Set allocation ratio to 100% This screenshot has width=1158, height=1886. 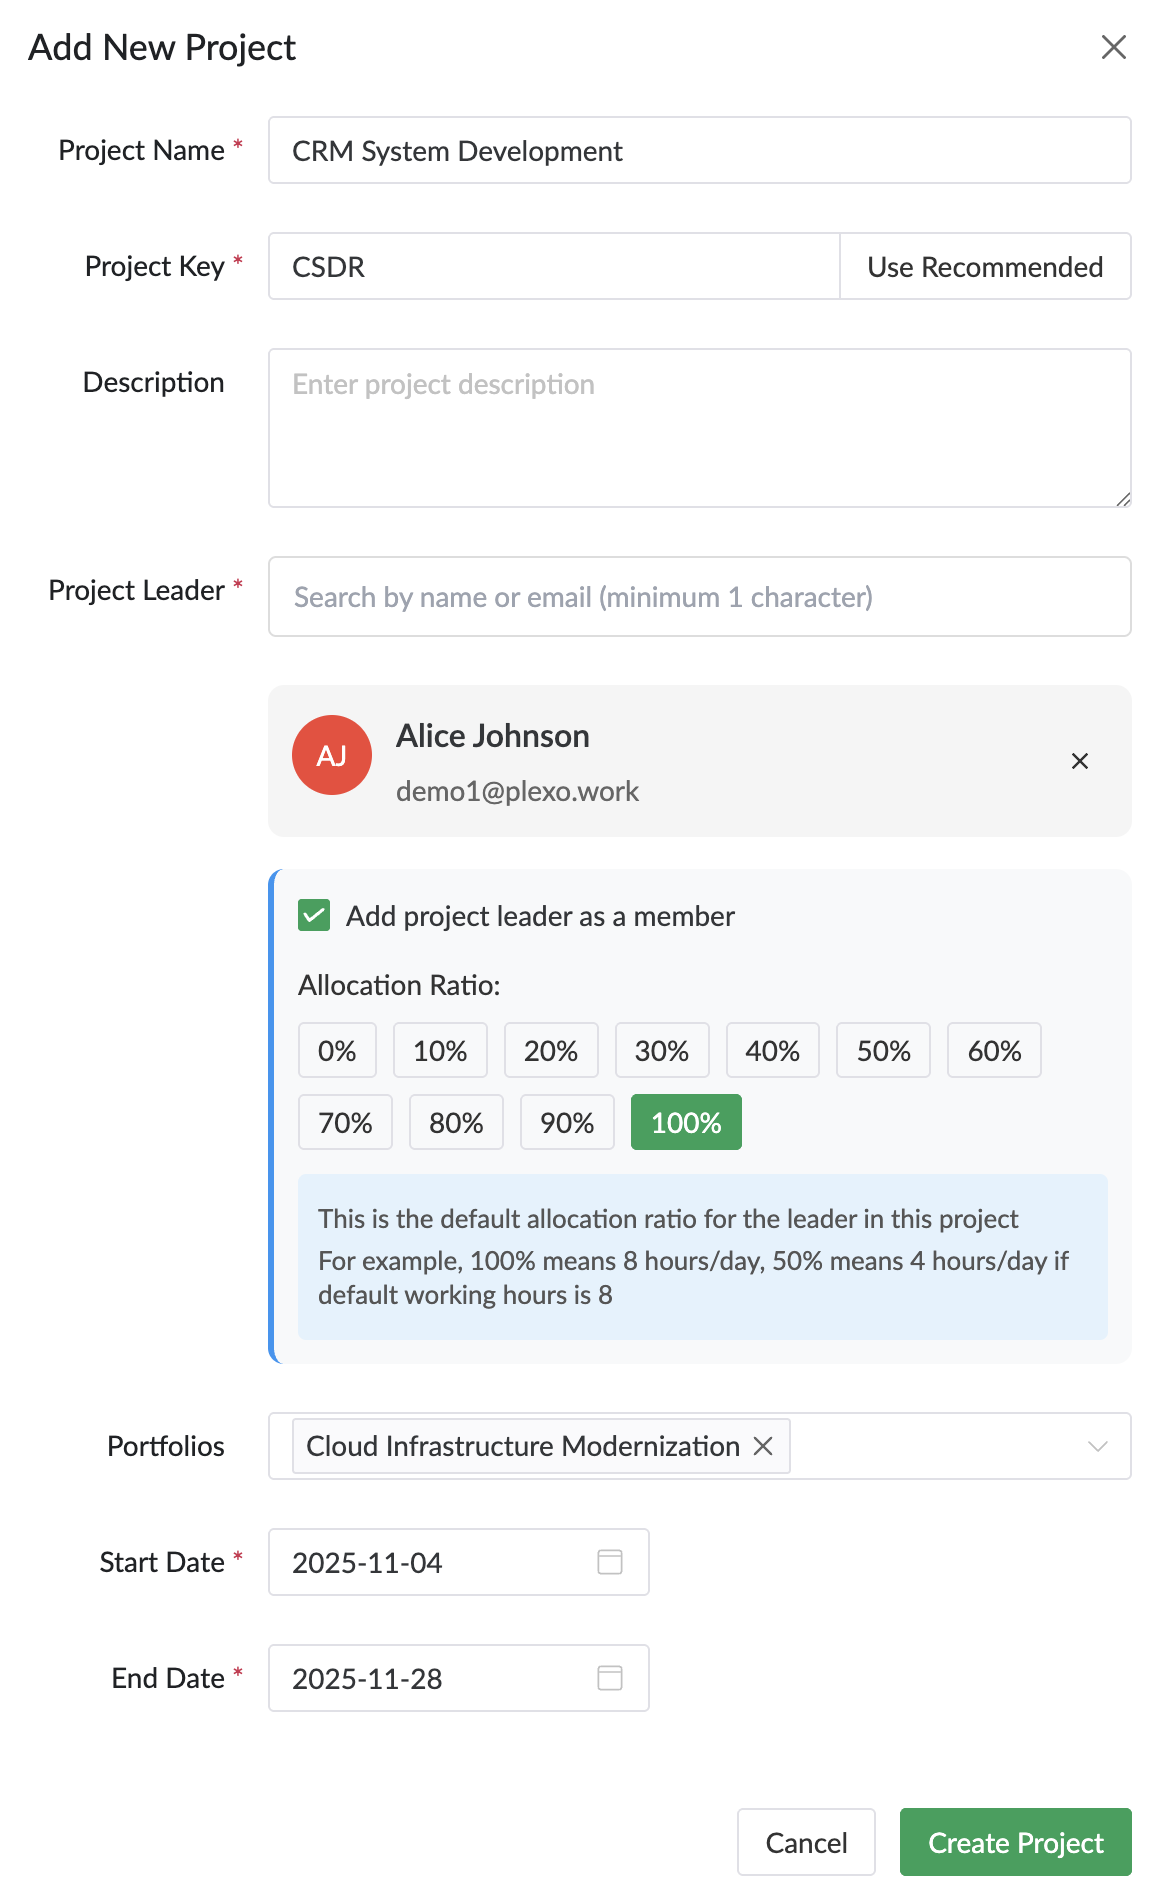(686, 1122)
